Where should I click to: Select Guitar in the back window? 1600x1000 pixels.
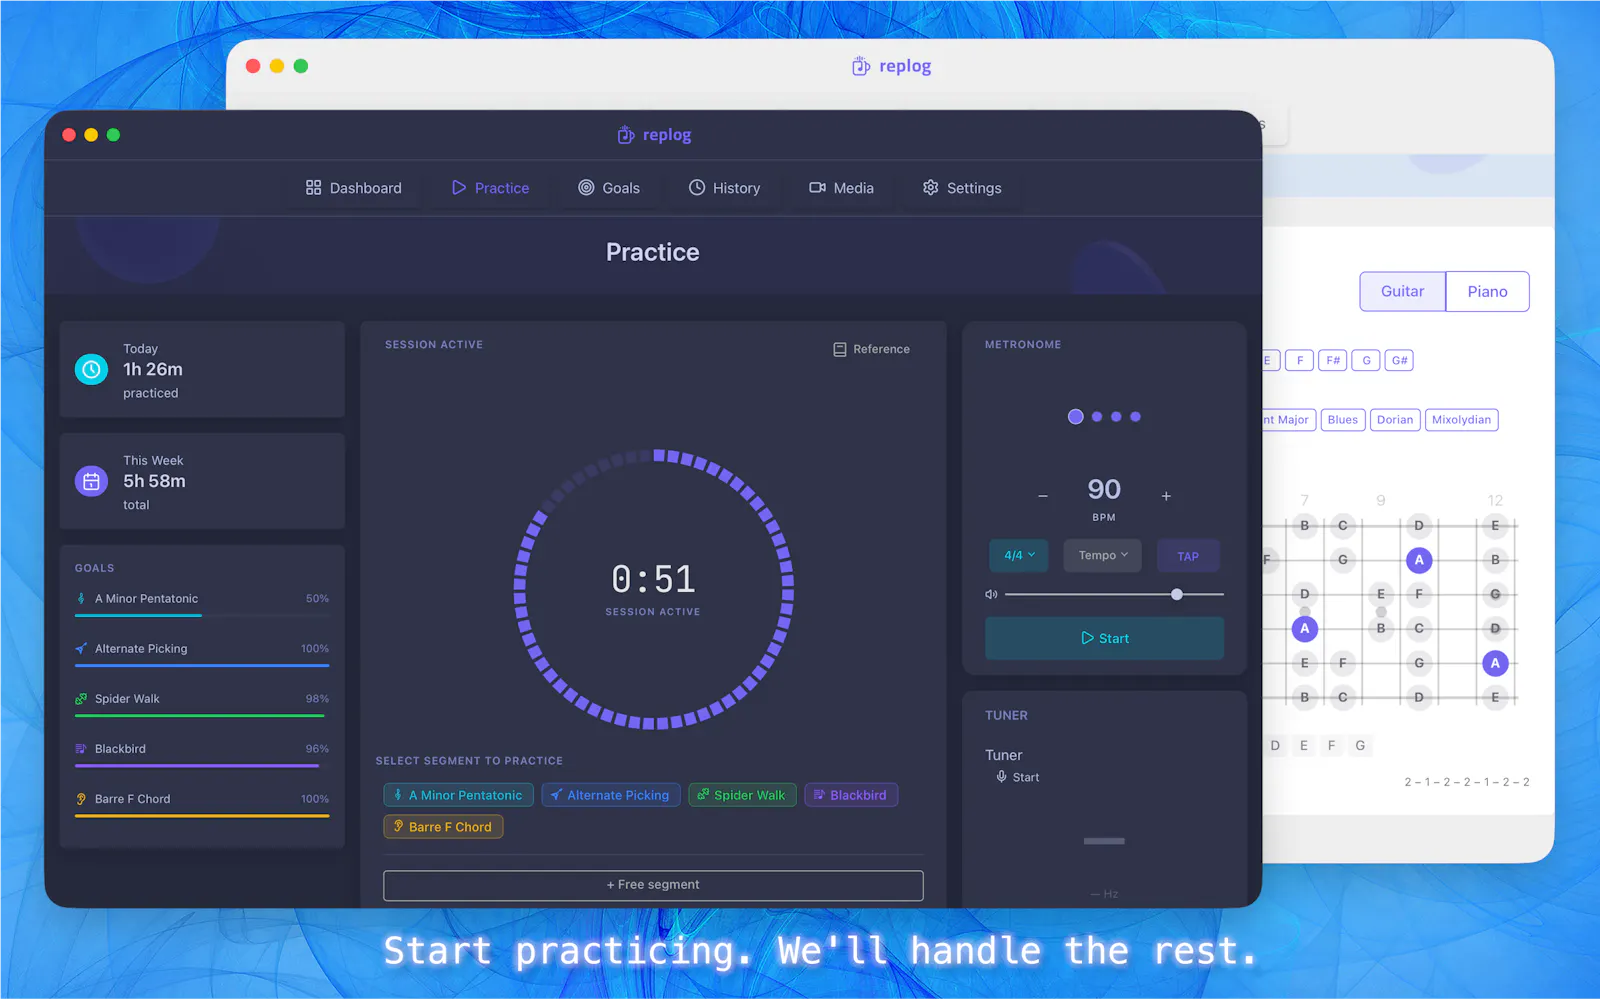point(1402,291)
